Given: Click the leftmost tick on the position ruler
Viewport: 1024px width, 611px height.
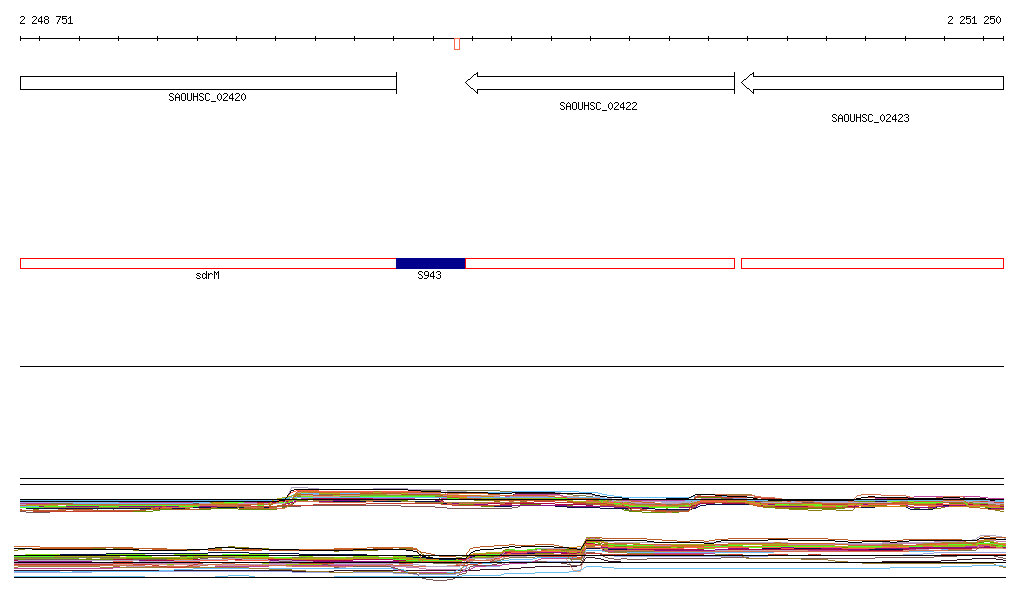Looking at the screenshot, I should (x=21, y=39).
